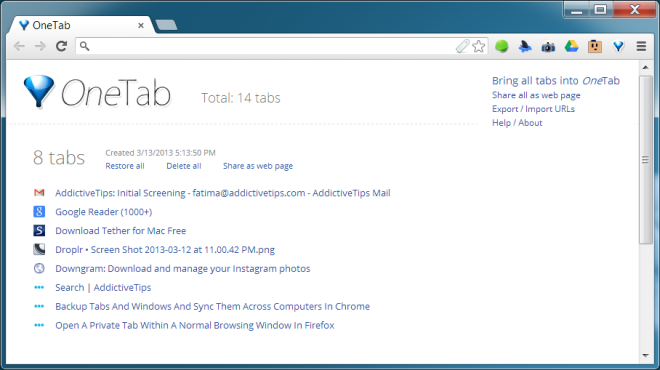Click Delete all for the 8 tabs group
Viewport: 660px width, 370px height.
(184, 166)
